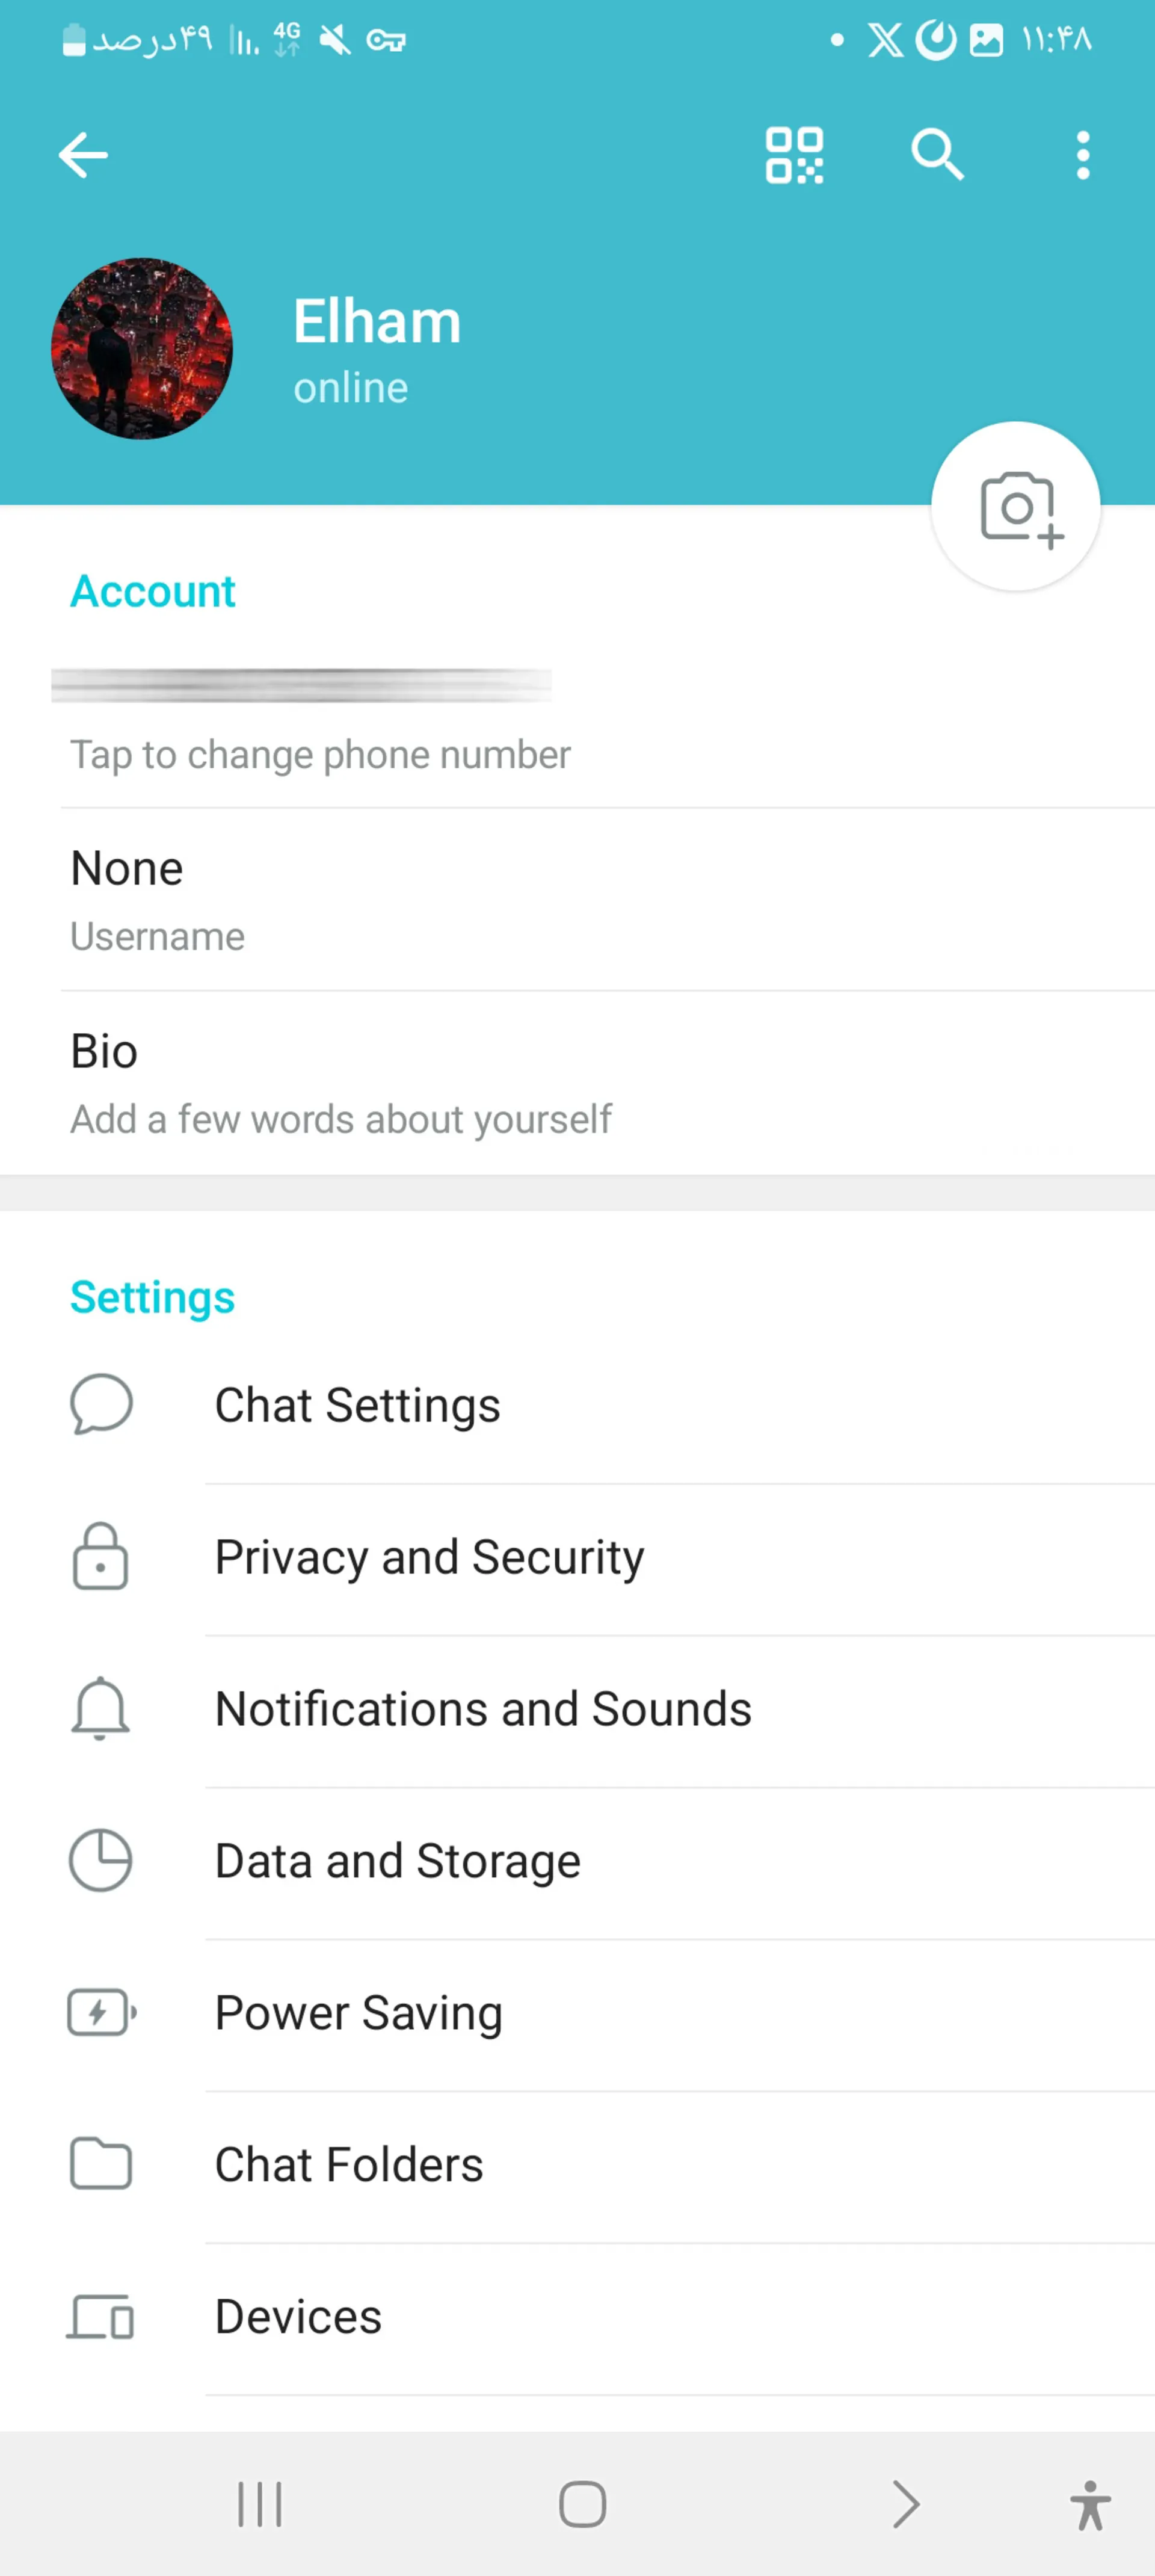This screenshot has height=2576, width=1155.
Task: Open Chat Folders folder icon
Action: click(100, 2164)
